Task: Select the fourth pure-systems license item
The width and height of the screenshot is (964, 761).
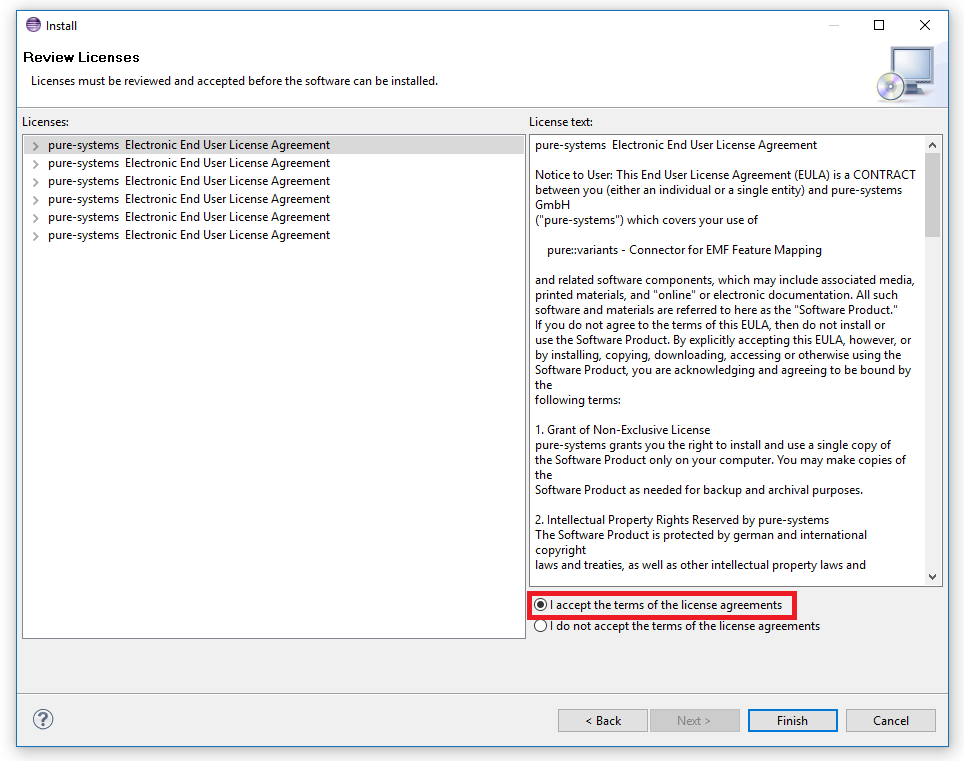Action: (188, 199)
